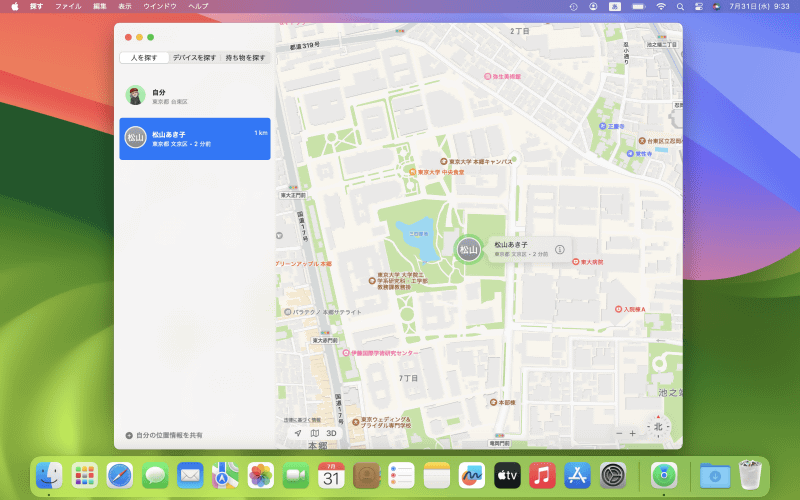Image resolution: width=800 pixels, height=500 pixels.
Task: Select the 自分 entry in the people list
Action: [195, 95]
